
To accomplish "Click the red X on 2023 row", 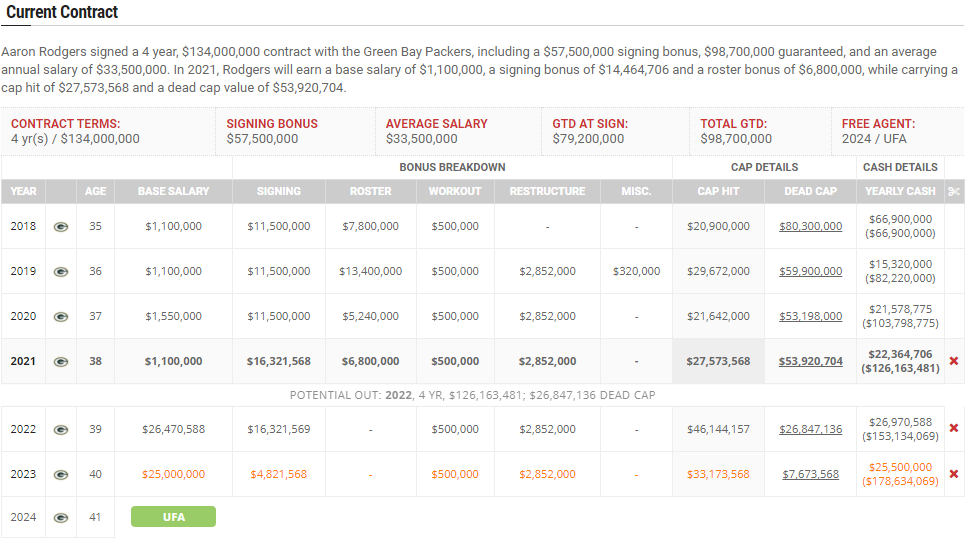I will tap(953, 474).
